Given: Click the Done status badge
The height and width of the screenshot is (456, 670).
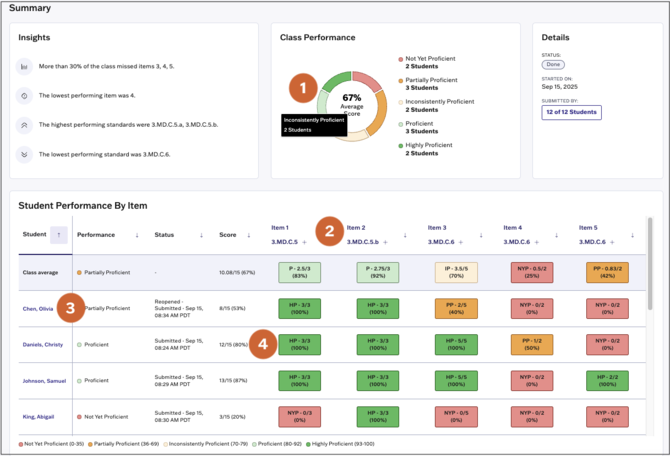Looking at the screenshot, I should coord(553,65).
